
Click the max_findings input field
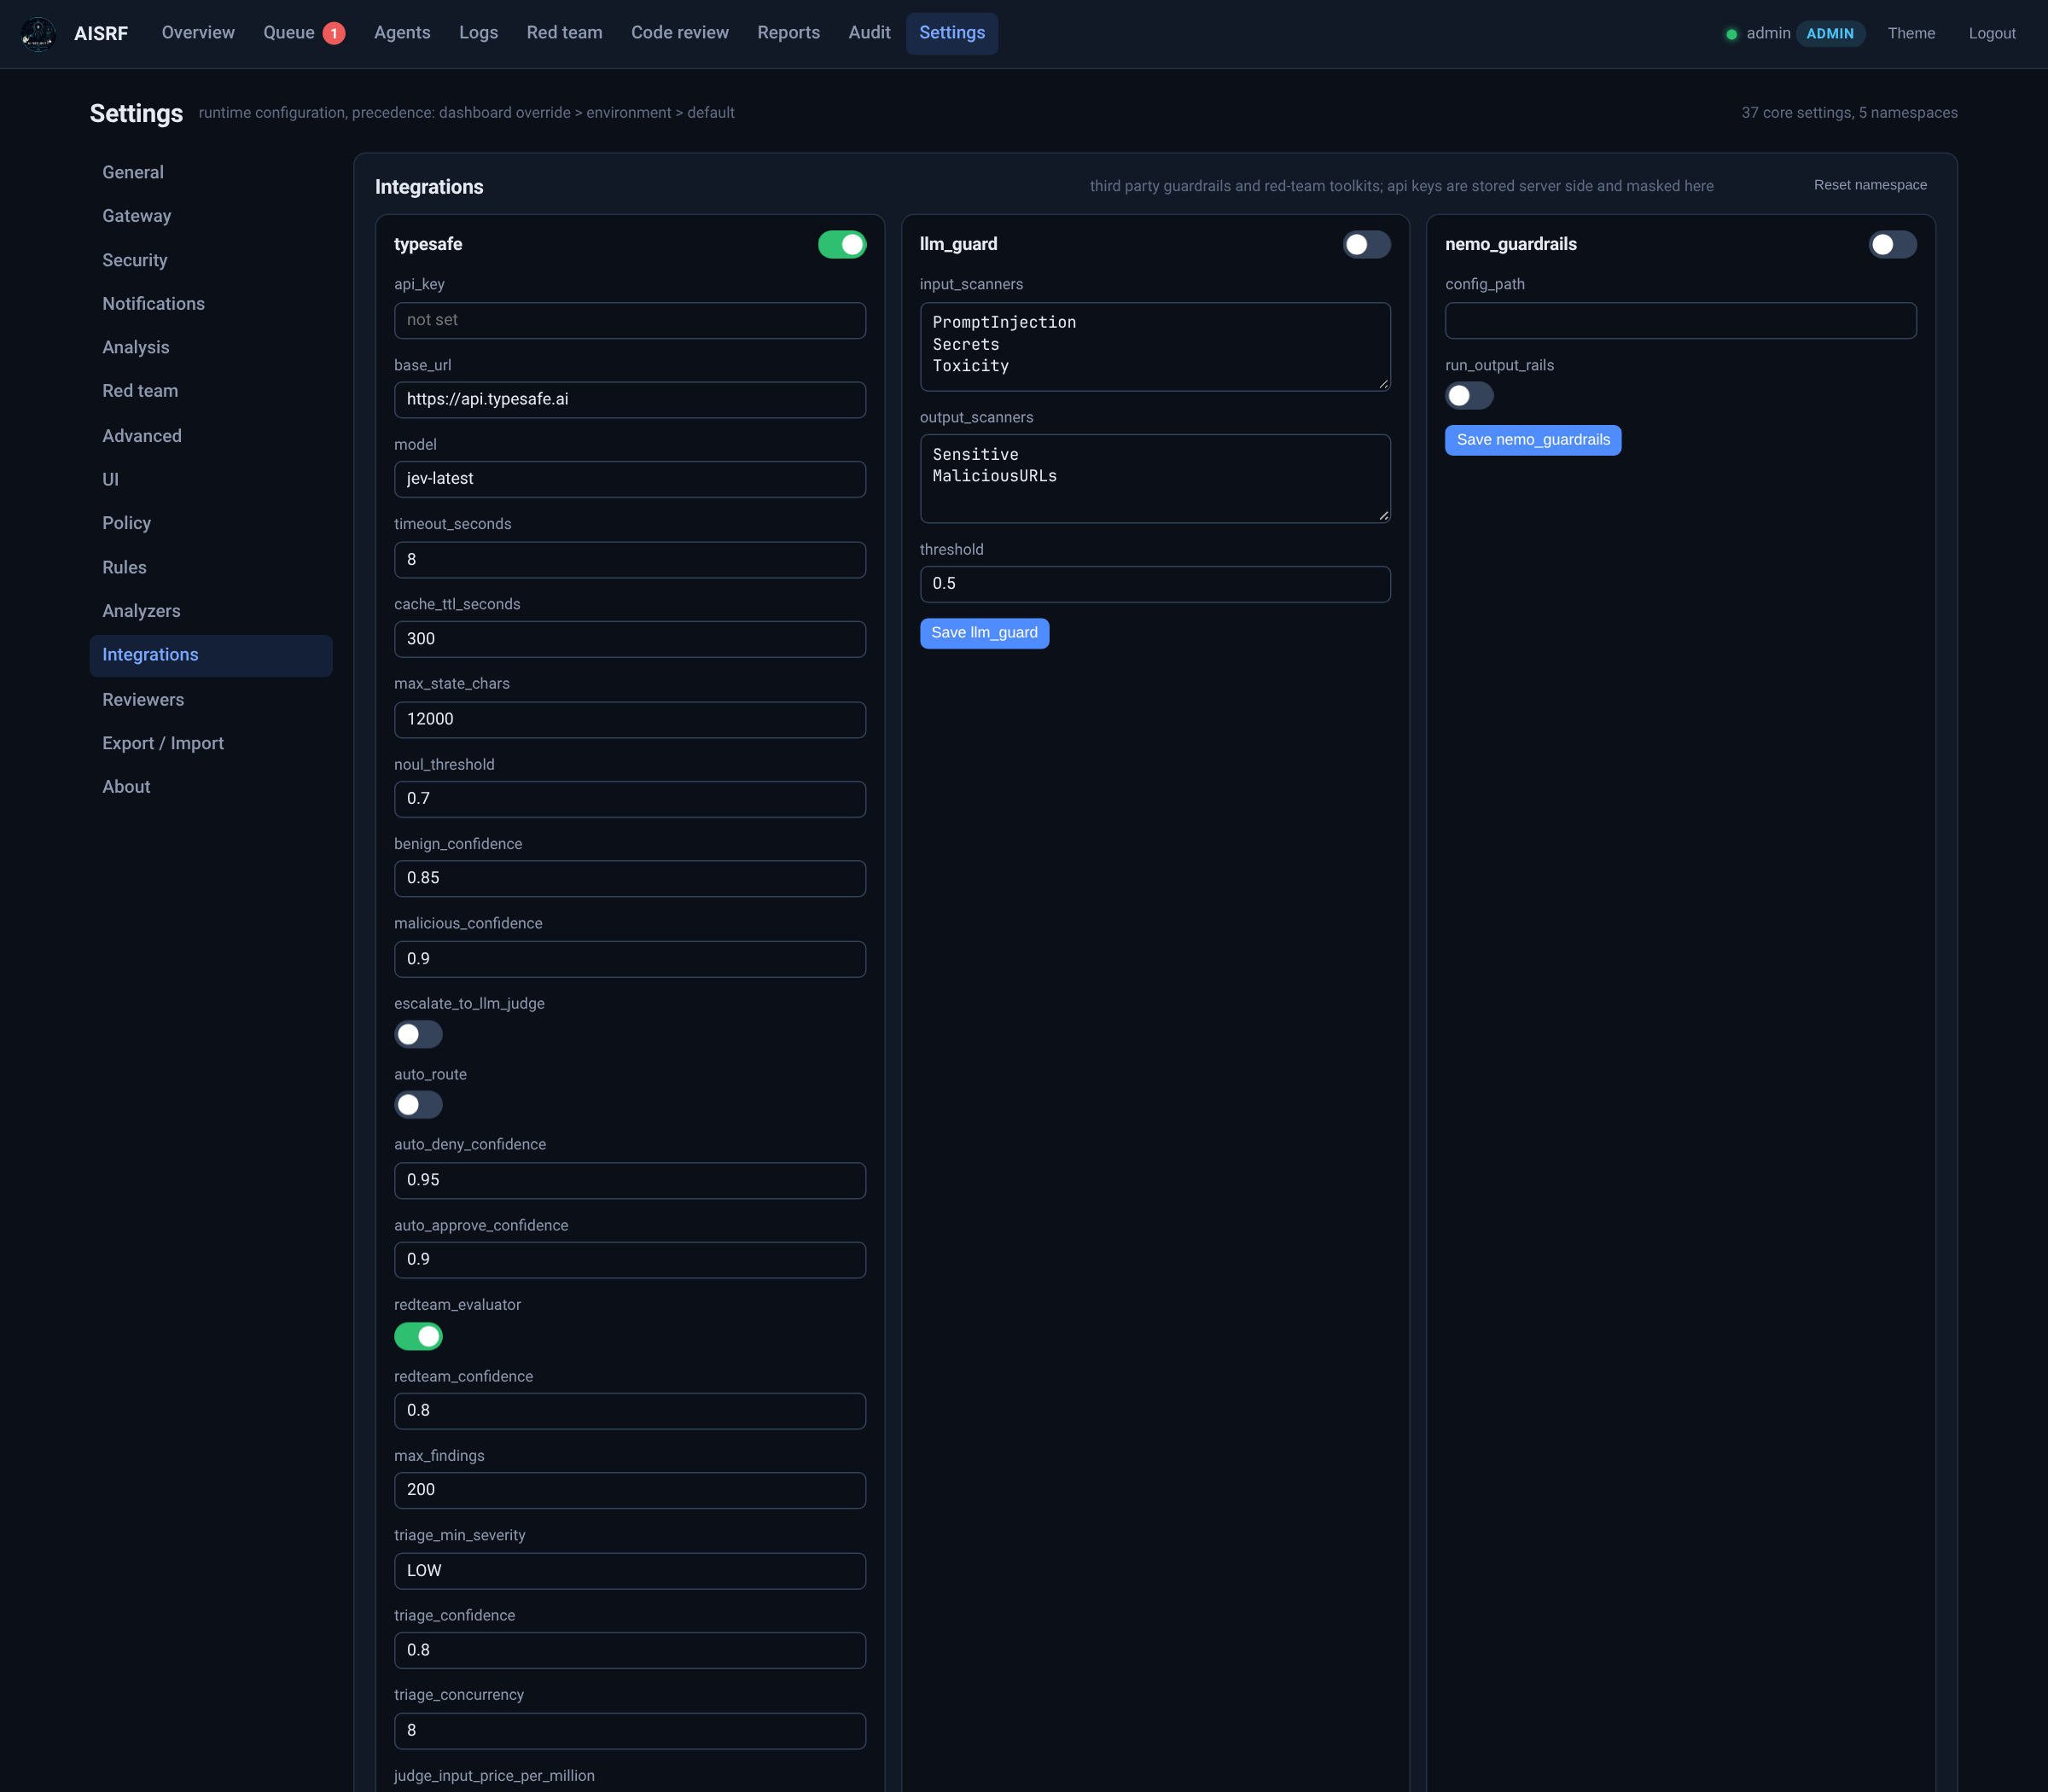630,1490
